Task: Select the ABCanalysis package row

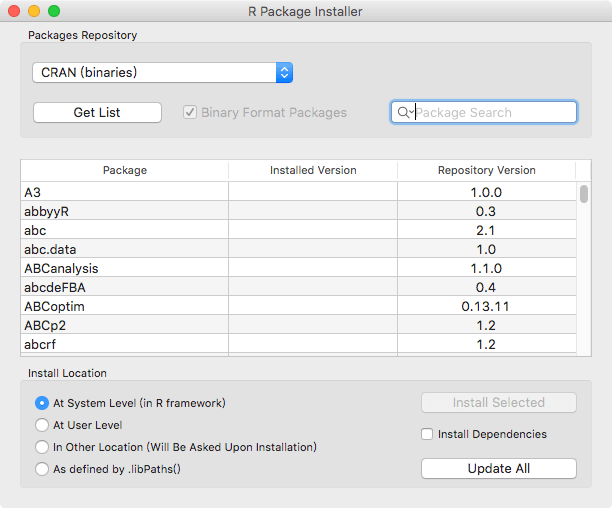Action: (x=299, y=268)
